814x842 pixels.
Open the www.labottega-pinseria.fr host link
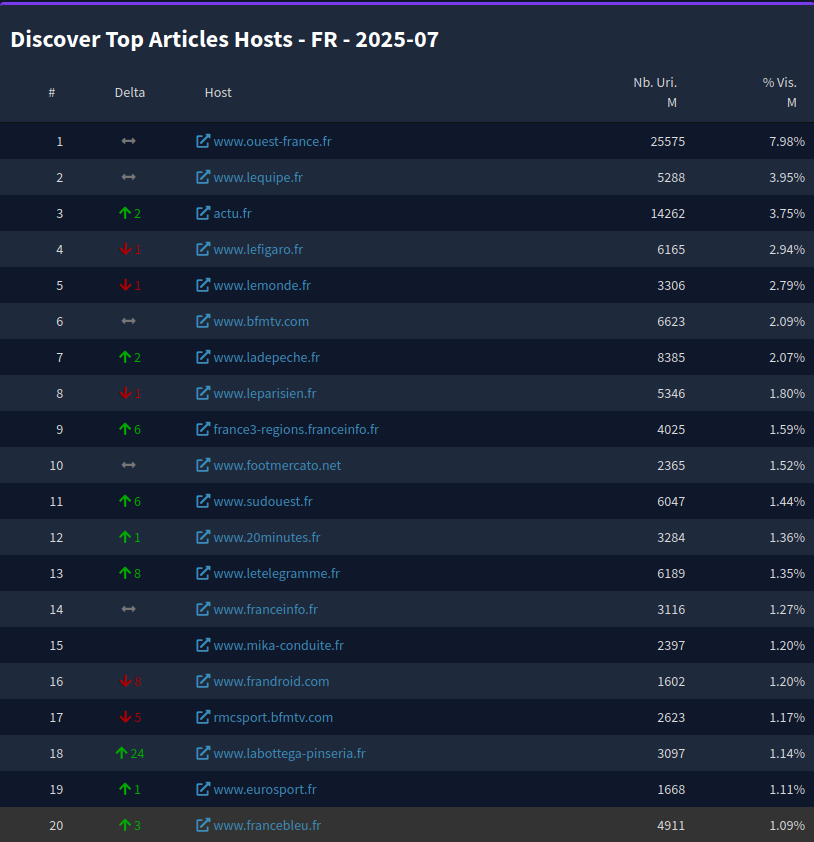pos(289,753)
